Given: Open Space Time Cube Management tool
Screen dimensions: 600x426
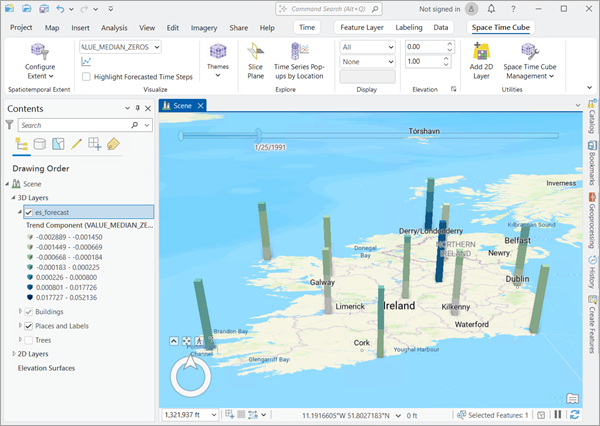Looking at the screenshot, I should [x=531, y=51].
